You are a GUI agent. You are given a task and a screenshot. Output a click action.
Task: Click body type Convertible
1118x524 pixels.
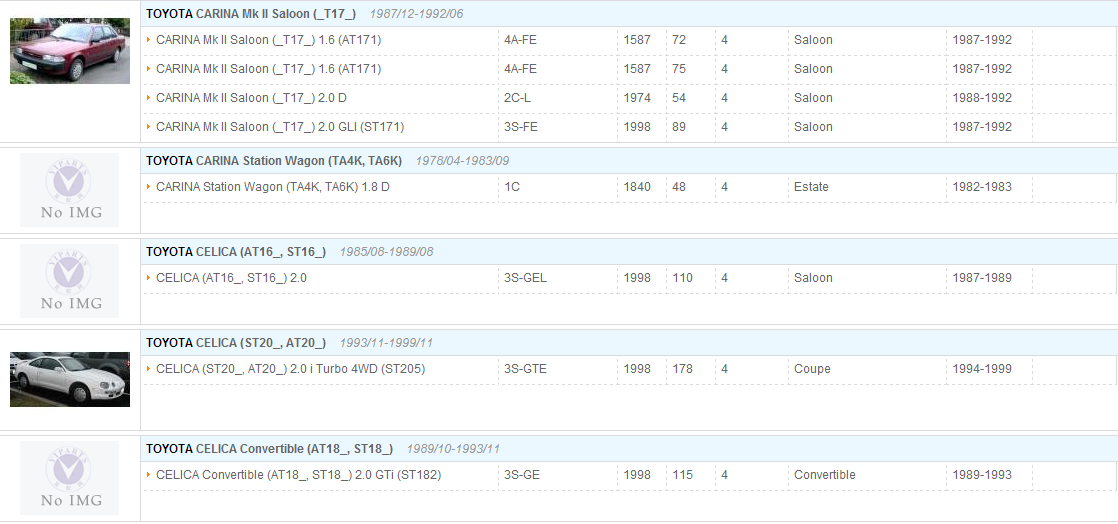pyautogui.click(x=825, y=475)
